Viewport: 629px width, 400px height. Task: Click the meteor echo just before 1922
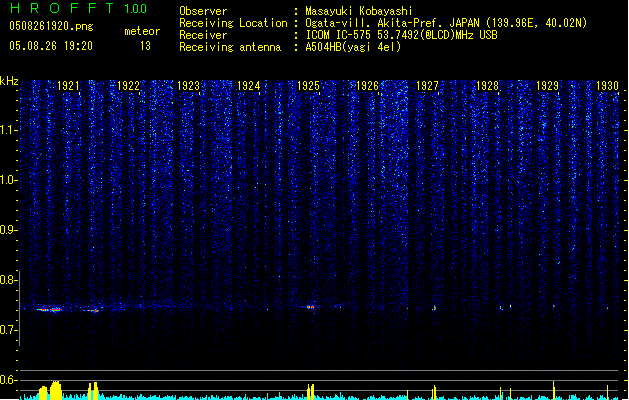(92, 310)
